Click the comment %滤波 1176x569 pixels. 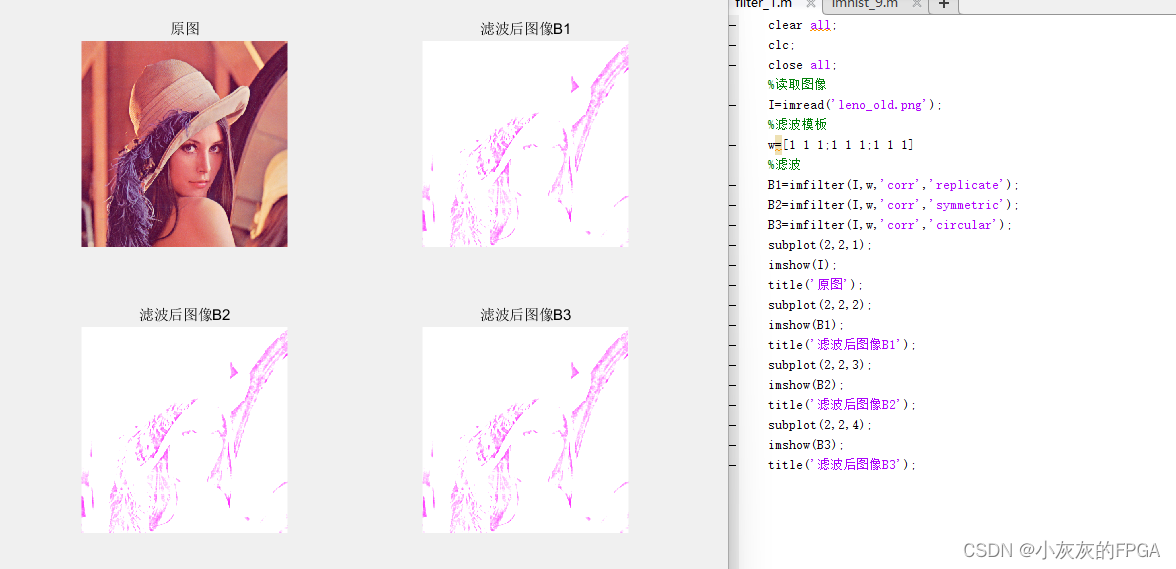click(784, 165)
